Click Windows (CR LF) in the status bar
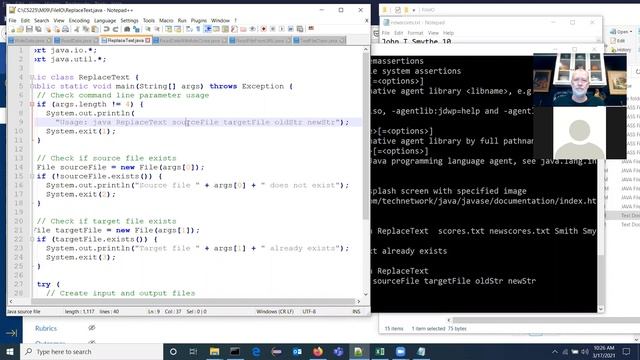This screenshot has height=360, width=640. click(x=275, y=311)
